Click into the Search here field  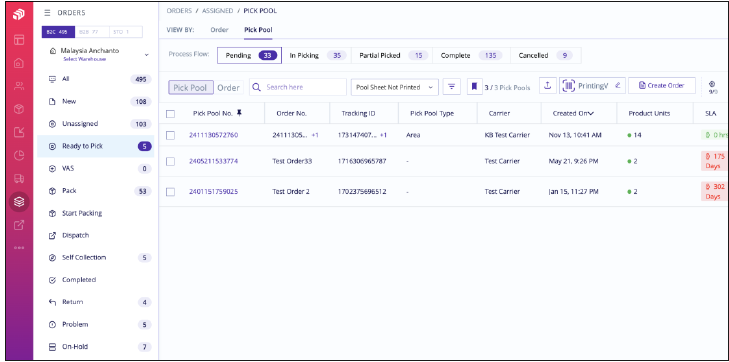point(298,87)
